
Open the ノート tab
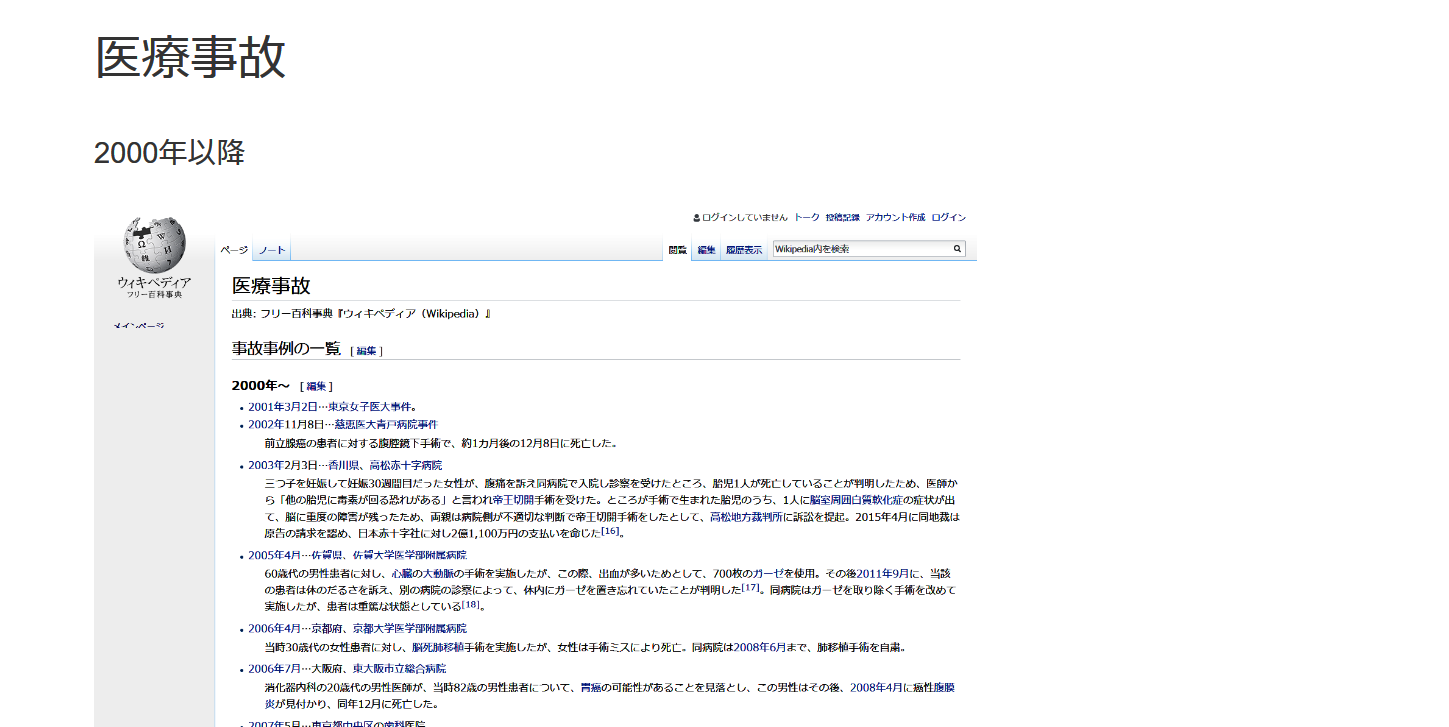(x=271, y=250)
